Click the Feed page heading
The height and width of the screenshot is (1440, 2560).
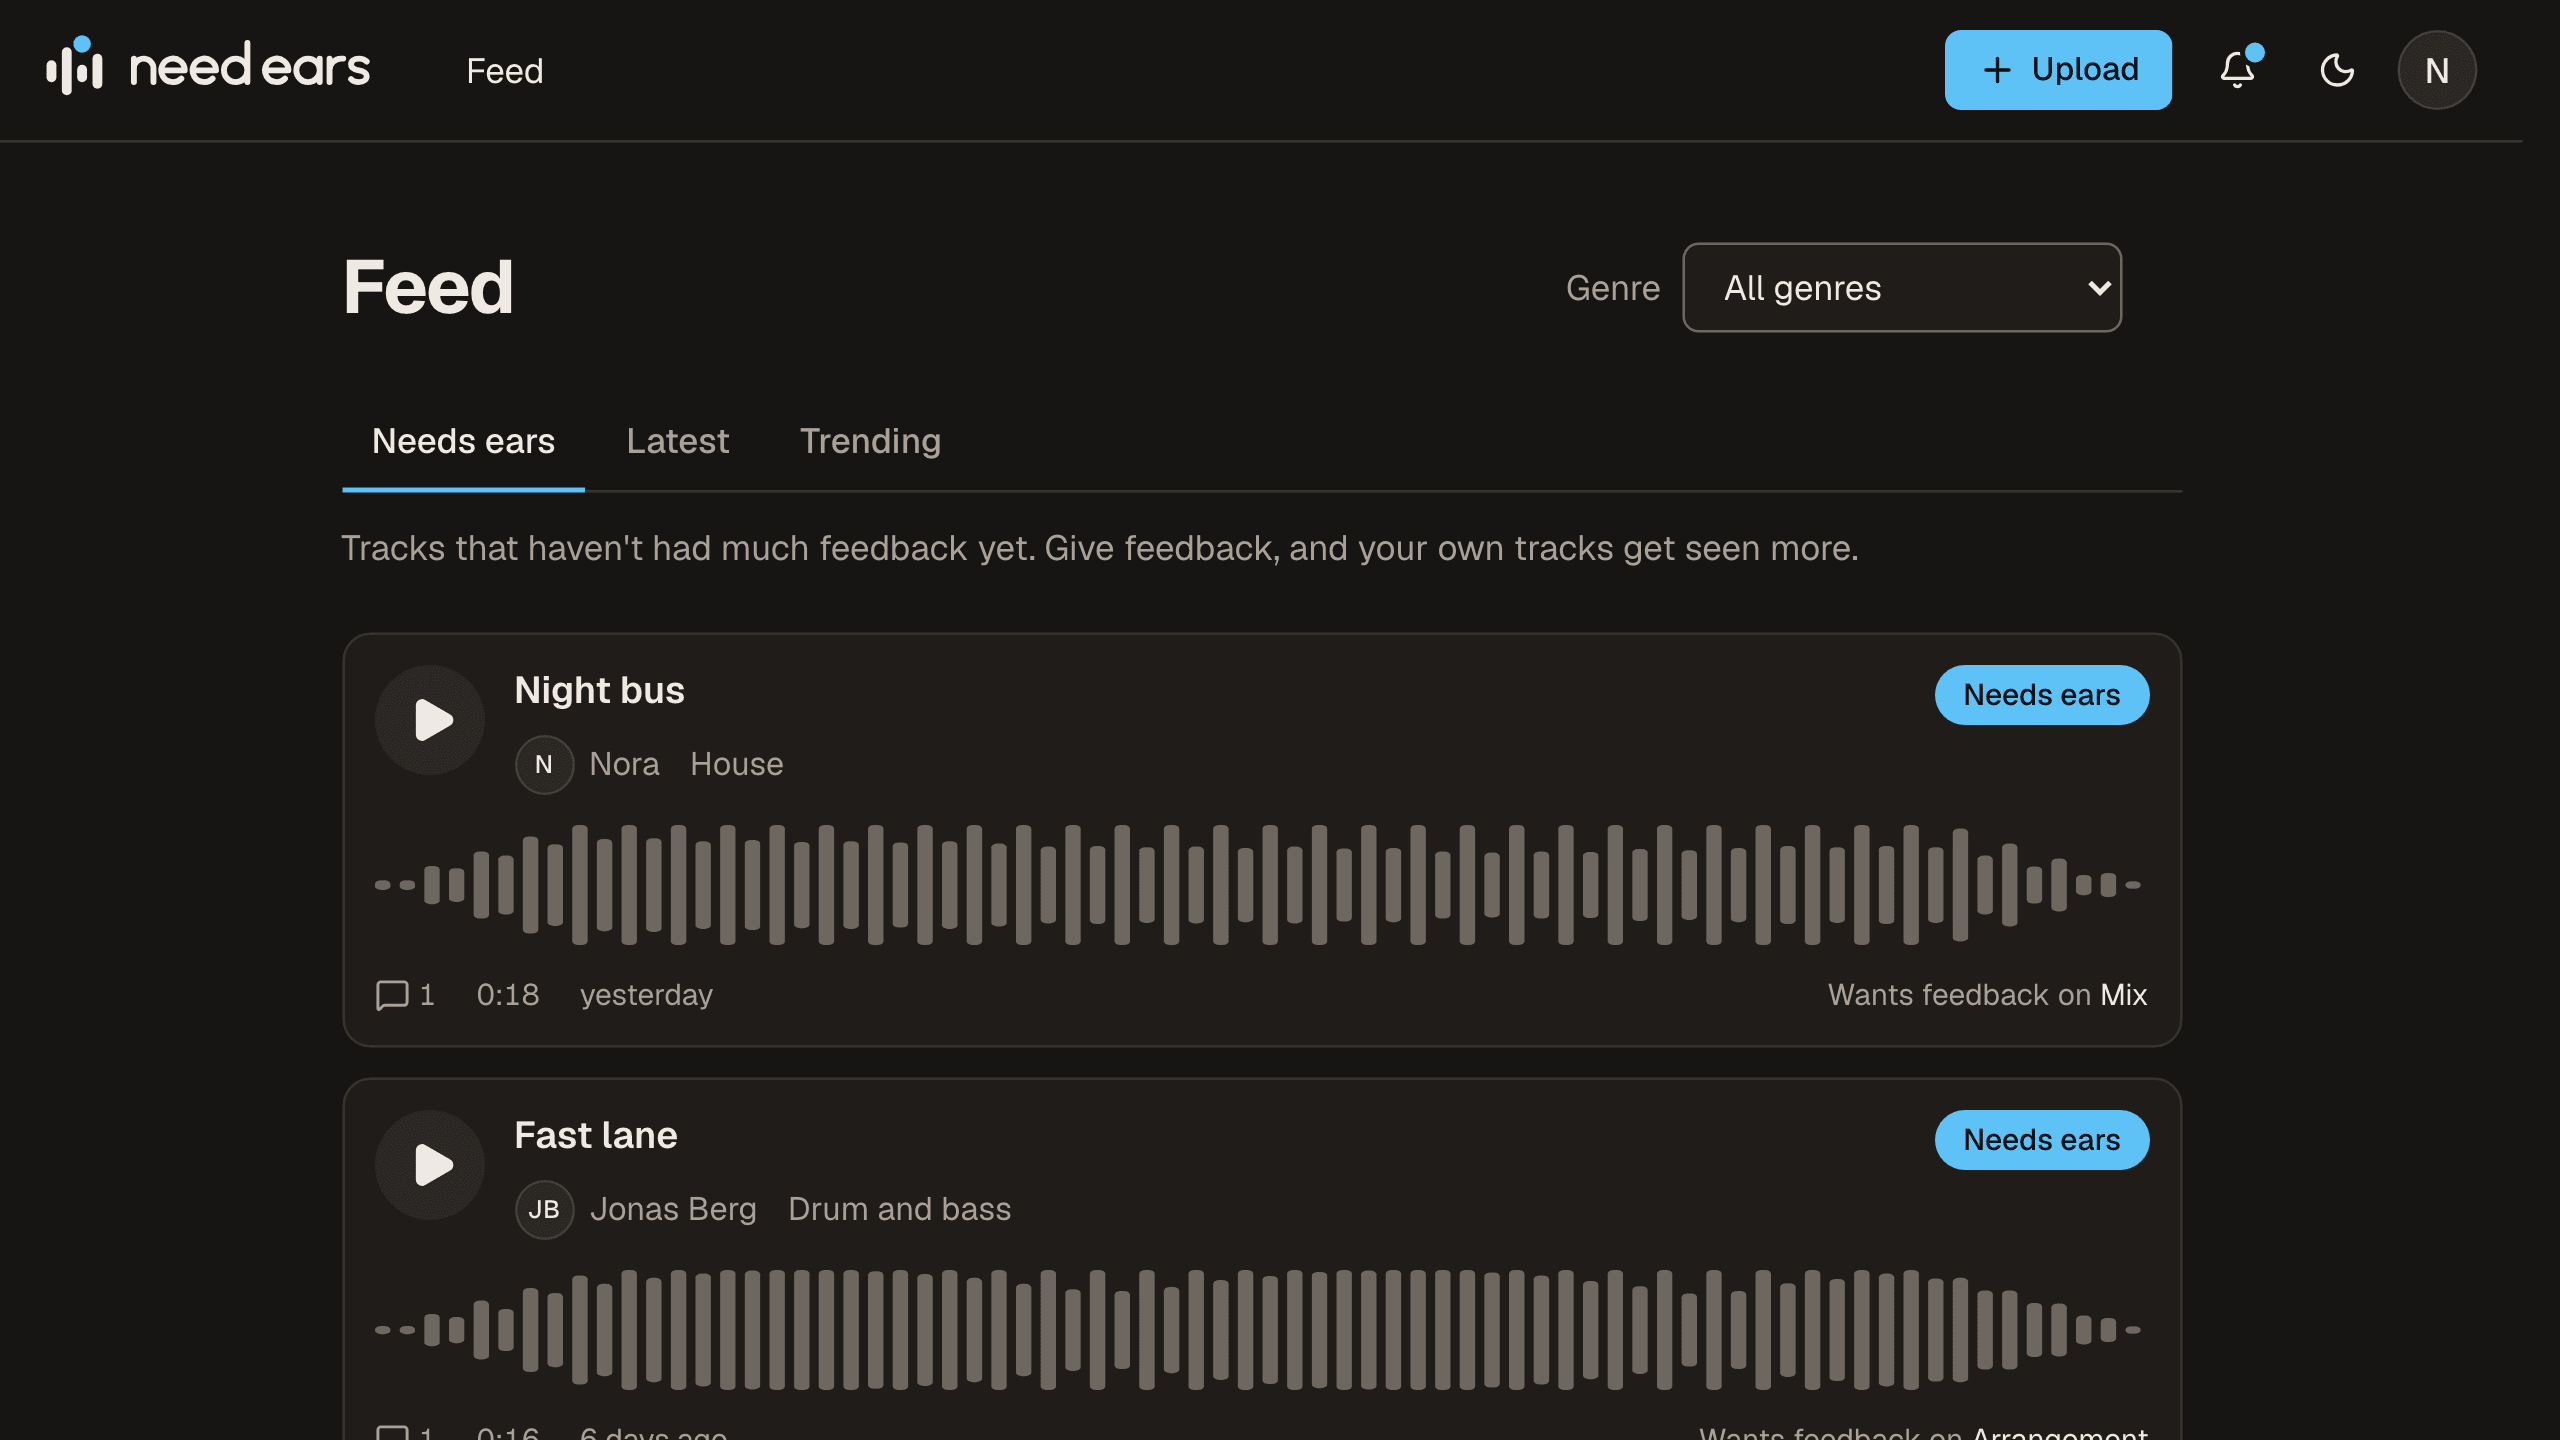(428, 288)
